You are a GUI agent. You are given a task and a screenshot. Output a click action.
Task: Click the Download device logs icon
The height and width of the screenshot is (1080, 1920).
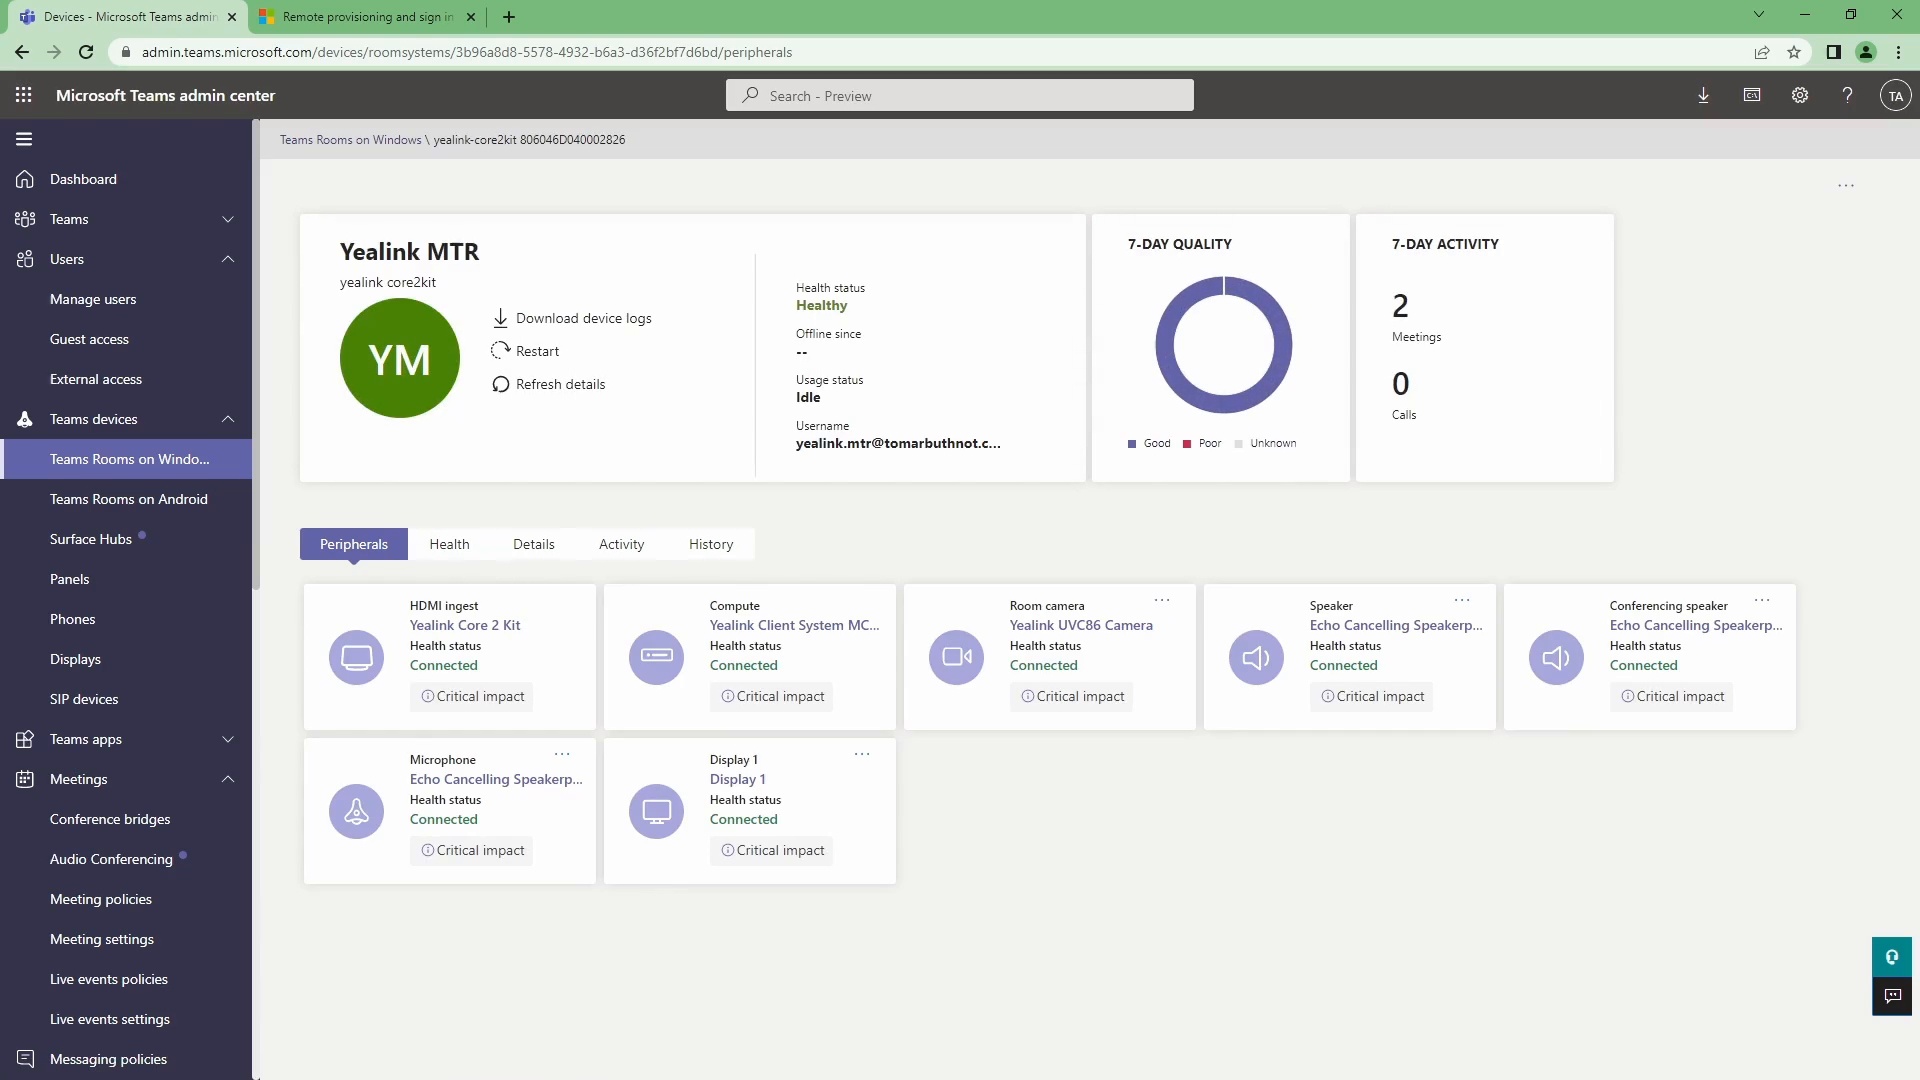[501, 318]
